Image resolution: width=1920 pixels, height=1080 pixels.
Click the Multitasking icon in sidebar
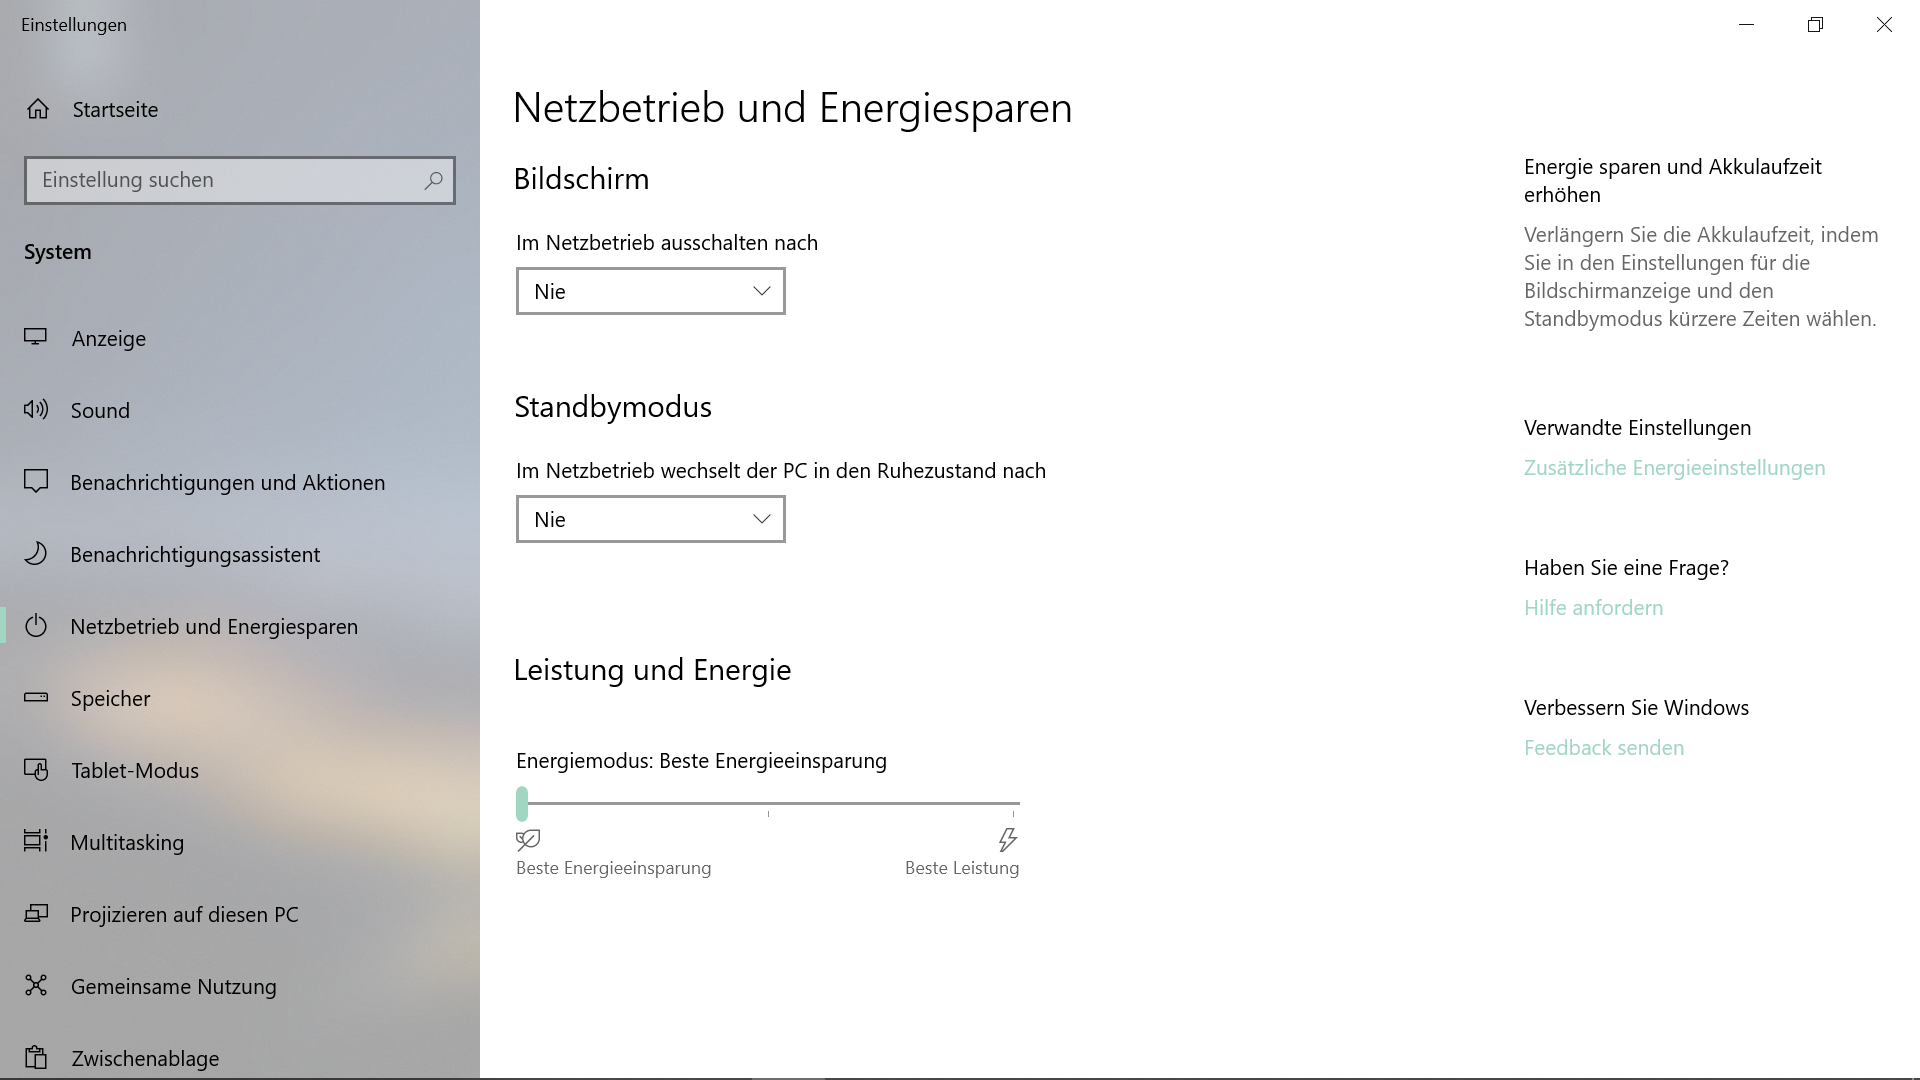click(x=36, y=841)
